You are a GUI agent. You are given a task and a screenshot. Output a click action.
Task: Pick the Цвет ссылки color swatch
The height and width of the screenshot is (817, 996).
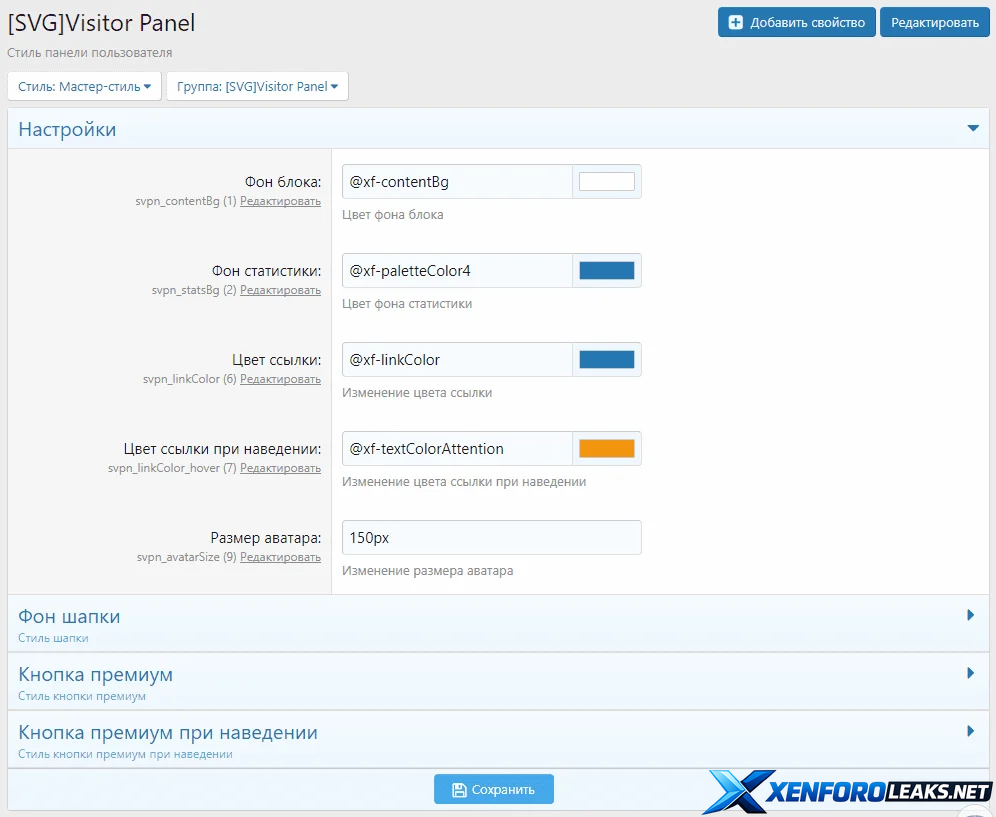coord(606,360)
